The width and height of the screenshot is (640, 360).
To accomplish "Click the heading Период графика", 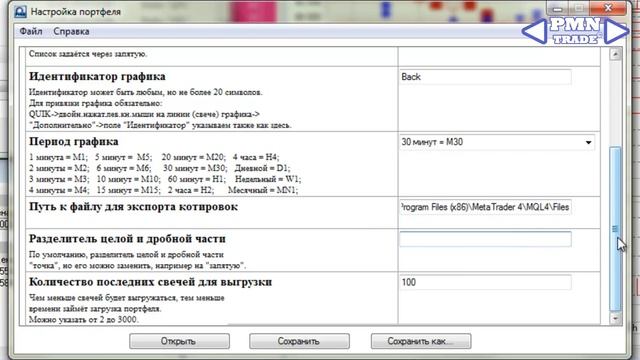I will click(74, 142).
